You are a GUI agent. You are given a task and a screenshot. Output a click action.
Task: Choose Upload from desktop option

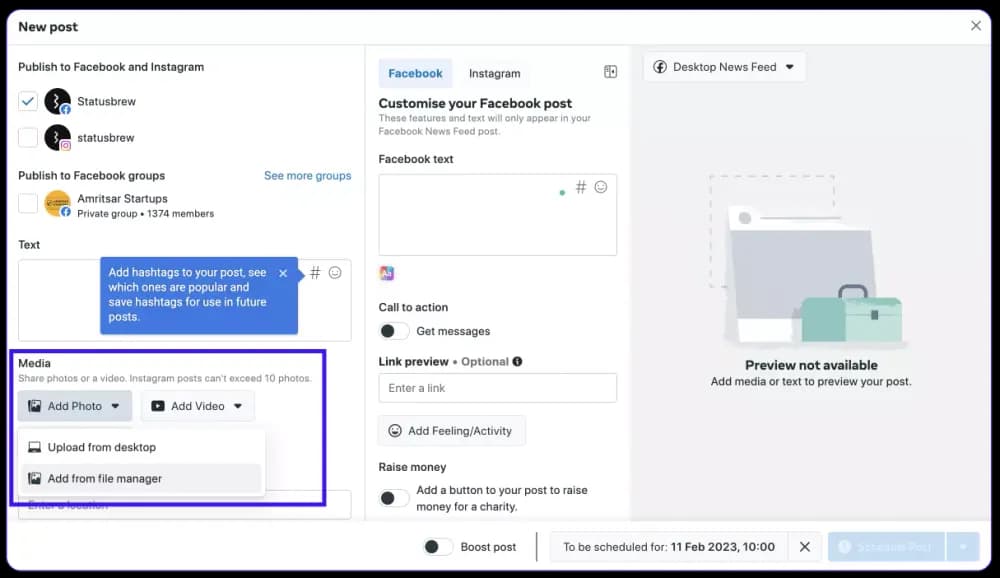pyautogui.click(x=101, y=447)
